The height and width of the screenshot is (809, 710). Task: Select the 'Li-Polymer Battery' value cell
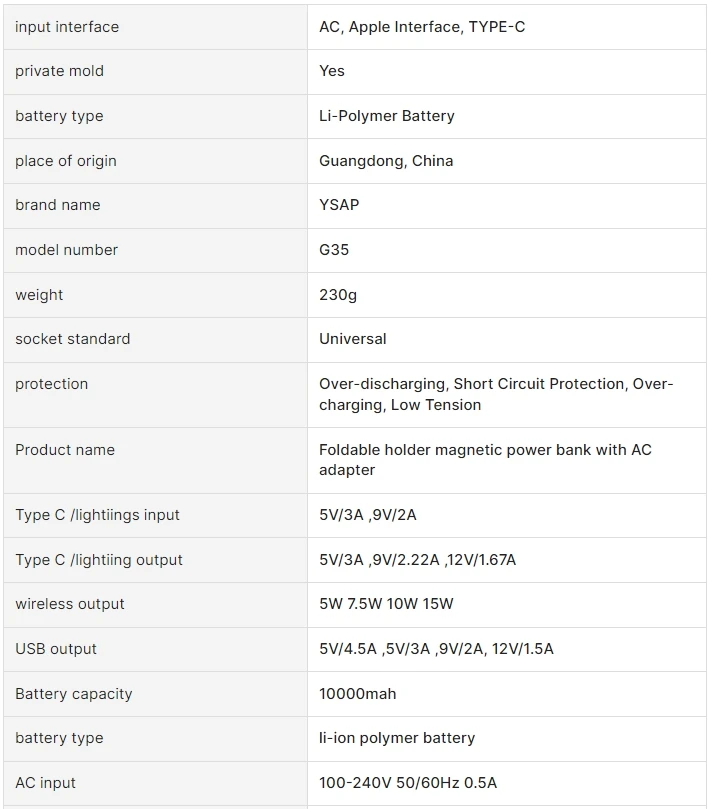tap(386, 116)
